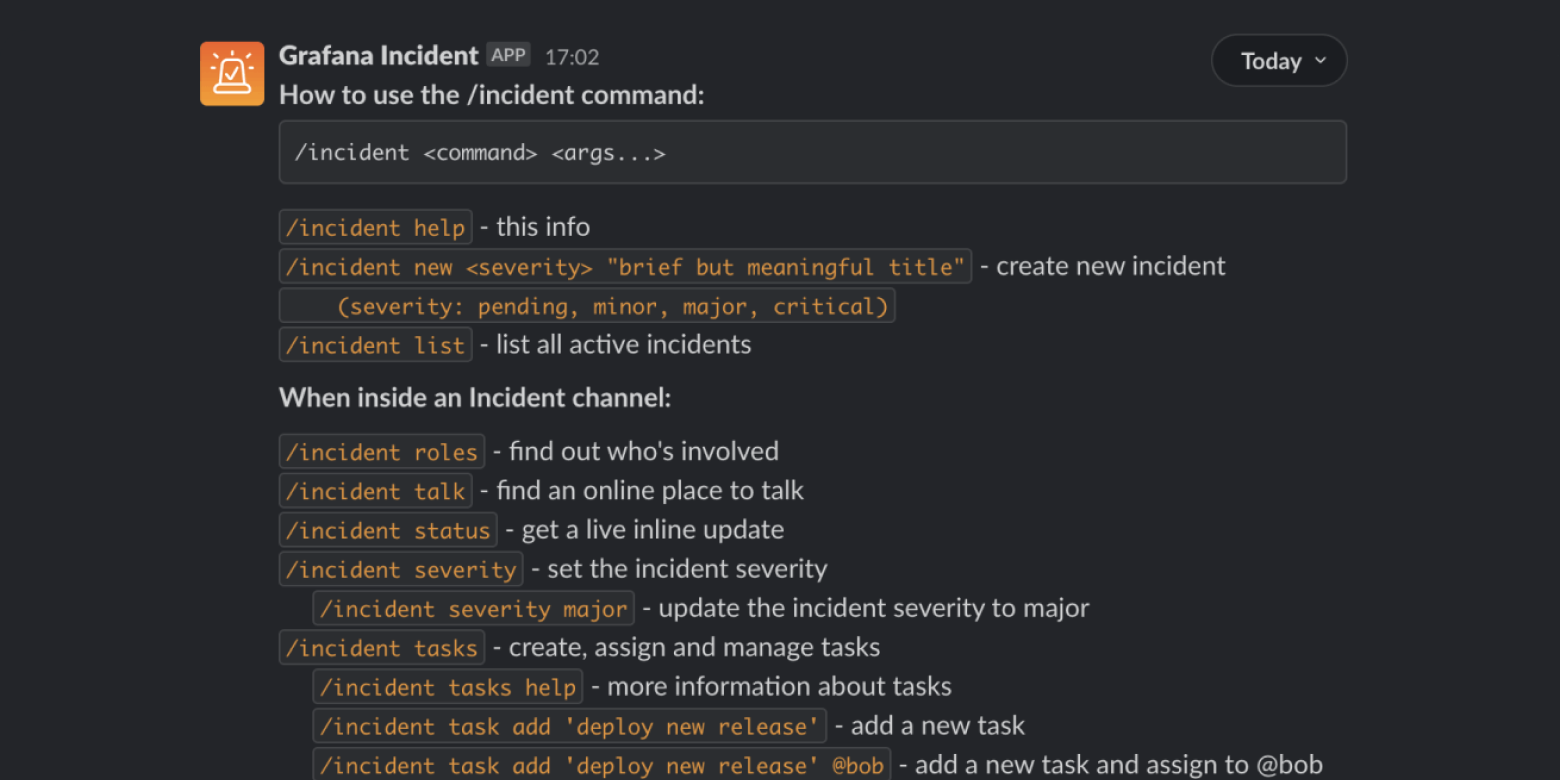
Task: Click the /incident list code snippet
Action: pyautogui.click(x=375, y=344)
